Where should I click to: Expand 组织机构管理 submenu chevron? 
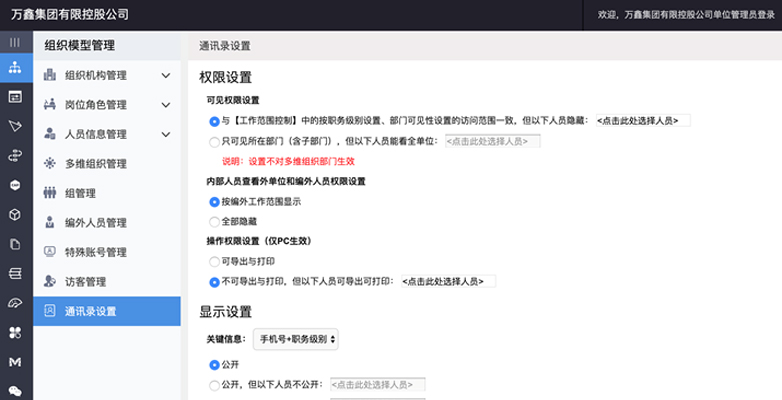tap(166, 75)
